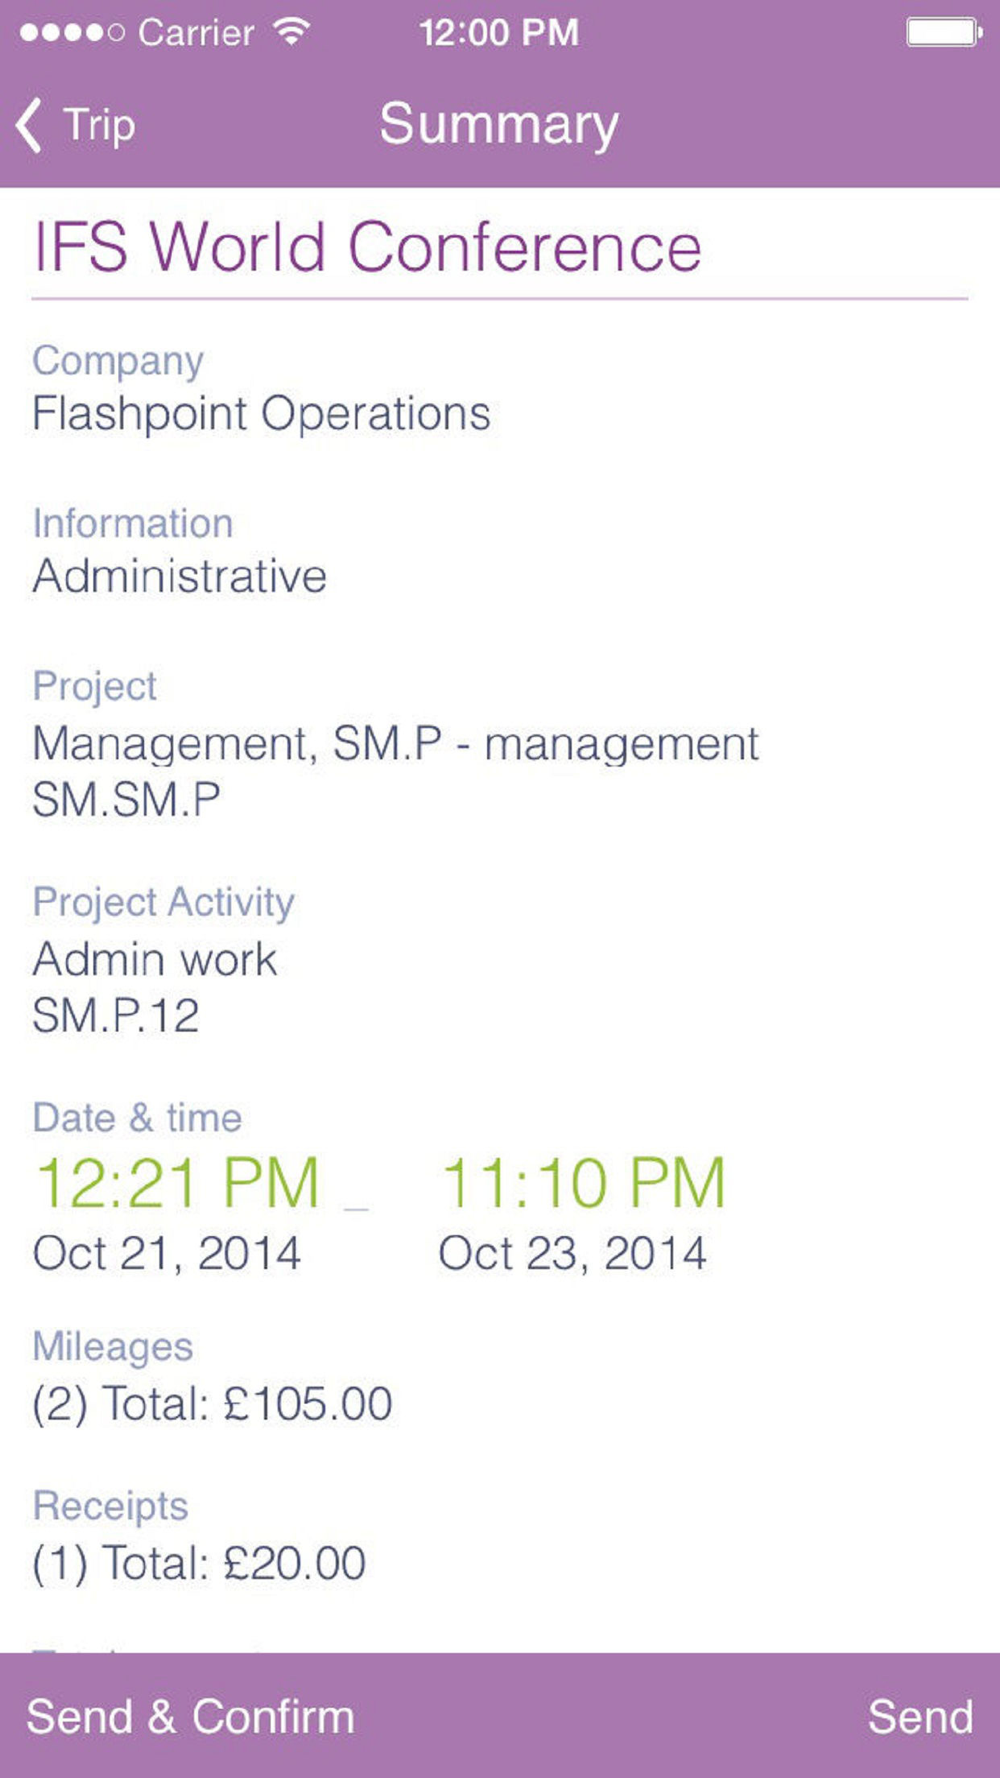Open the Management, SM.P project entry

point(395,771)
